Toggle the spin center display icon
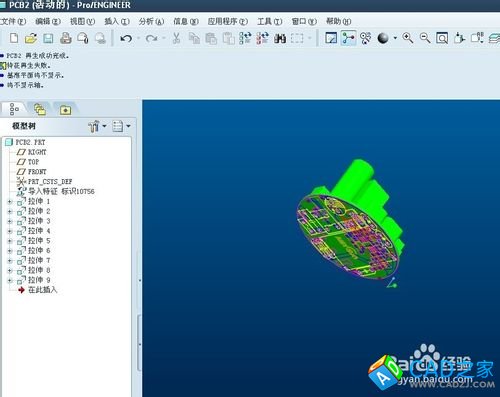This screenshot has width=500, height=397. click(x=348, y=38)
